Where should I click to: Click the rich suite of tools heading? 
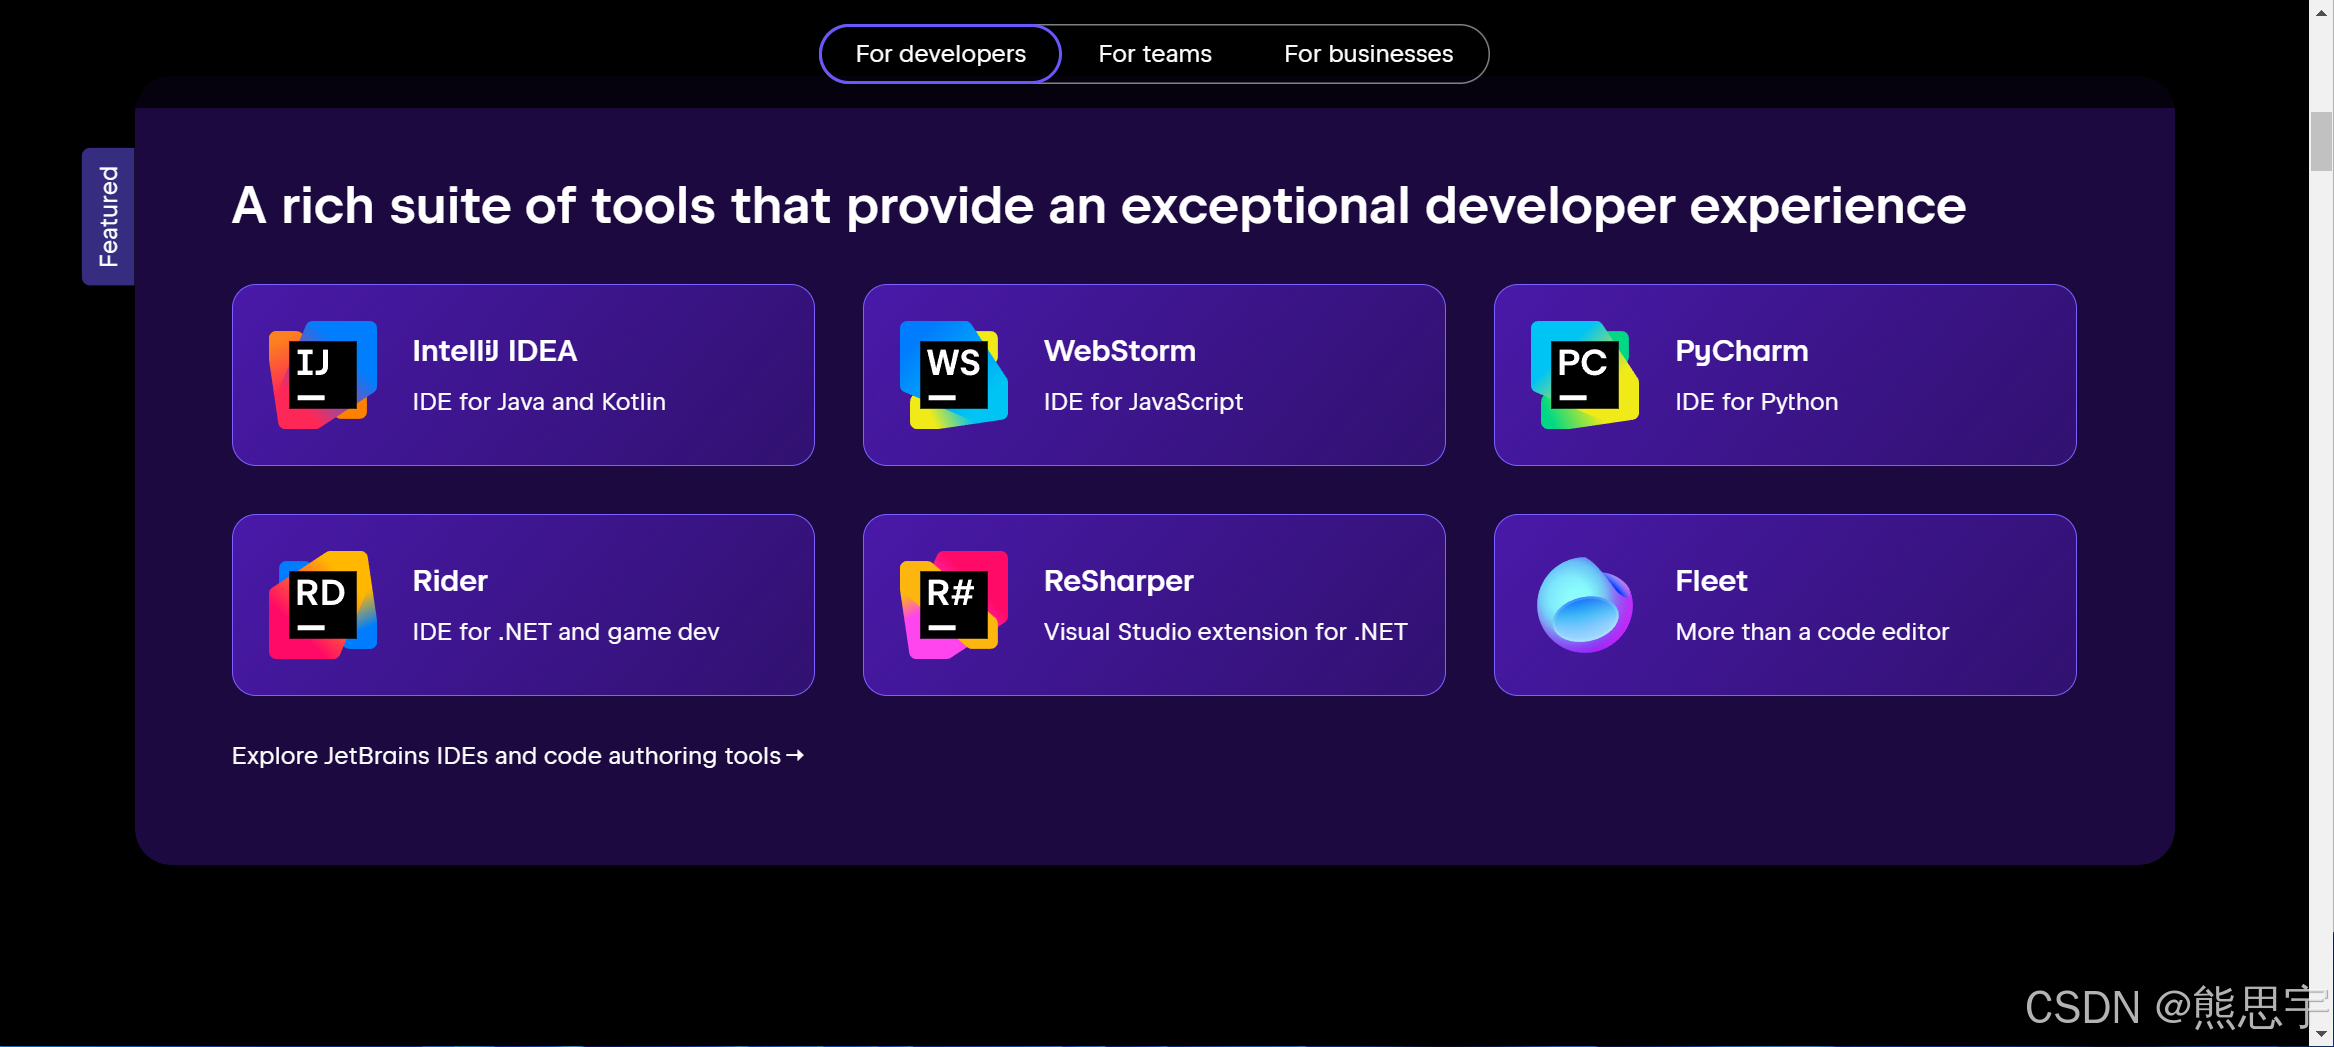(x=1099, y=207)
